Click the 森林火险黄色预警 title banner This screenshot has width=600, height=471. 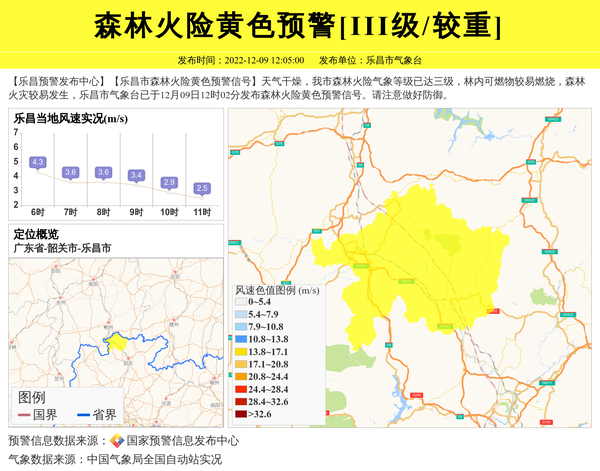click(x=300, y=25)
